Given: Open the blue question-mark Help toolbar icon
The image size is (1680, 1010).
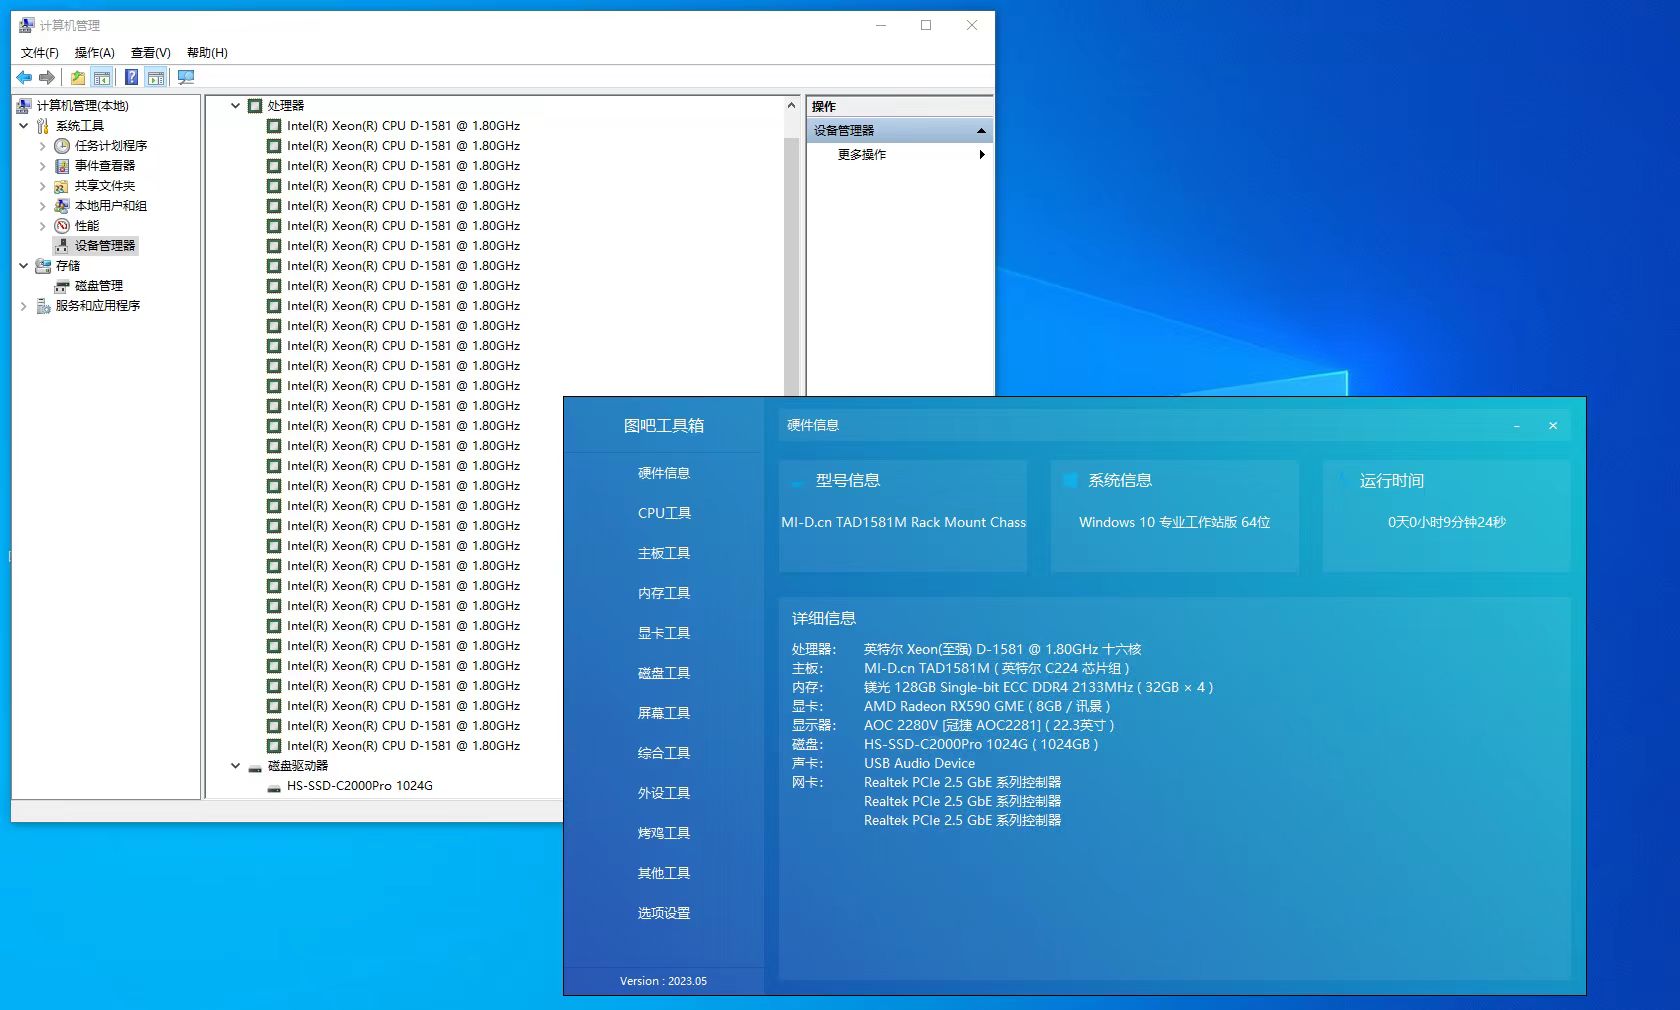Looking at the screenshot, I should 131,77.
